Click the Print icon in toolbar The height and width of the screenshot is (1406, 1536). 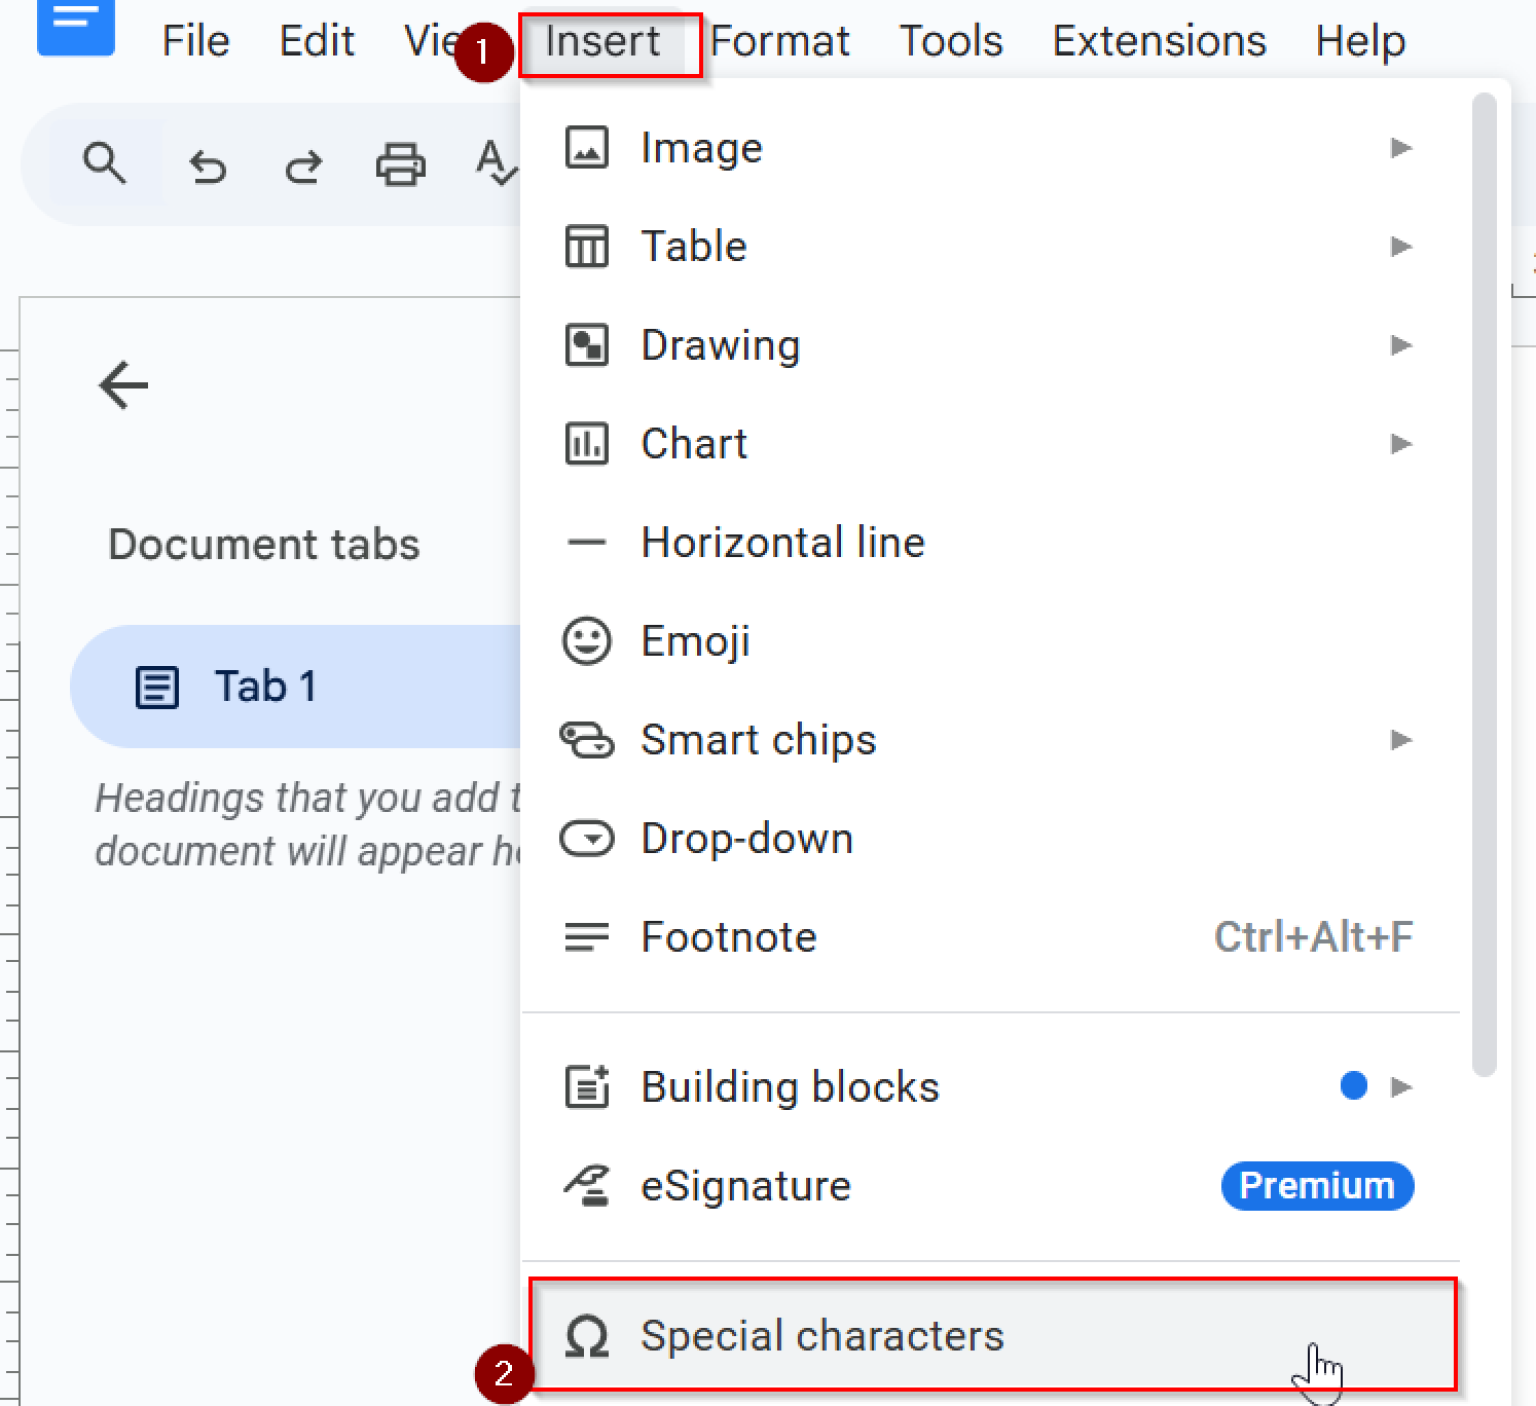pos(400,165)
